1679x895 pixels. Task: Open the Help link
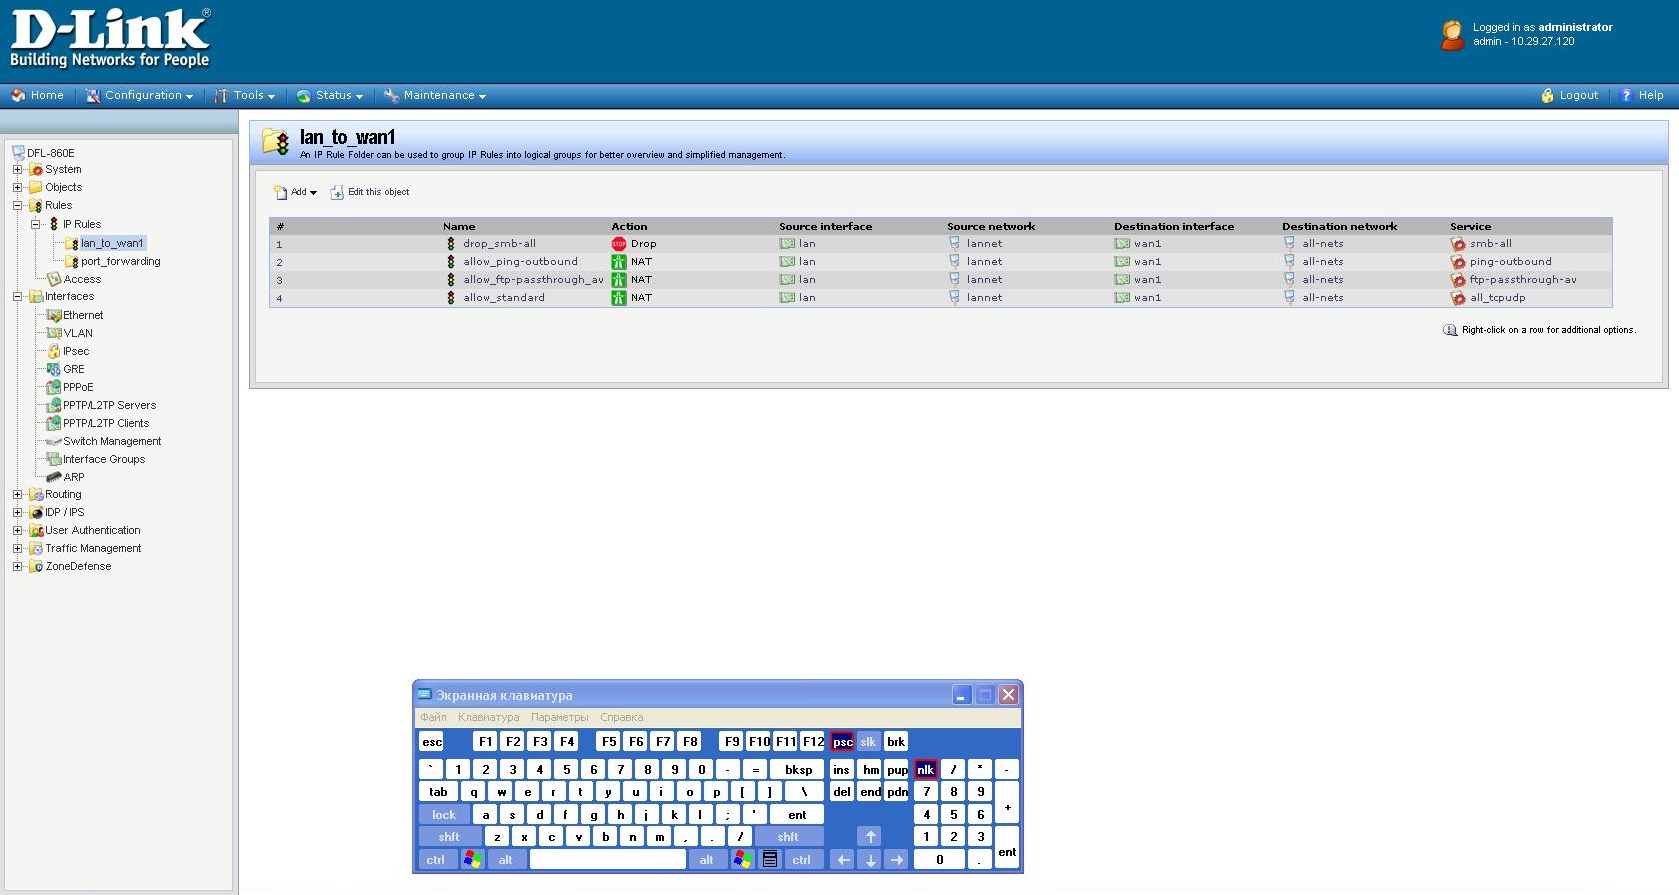pos(1651,96)
